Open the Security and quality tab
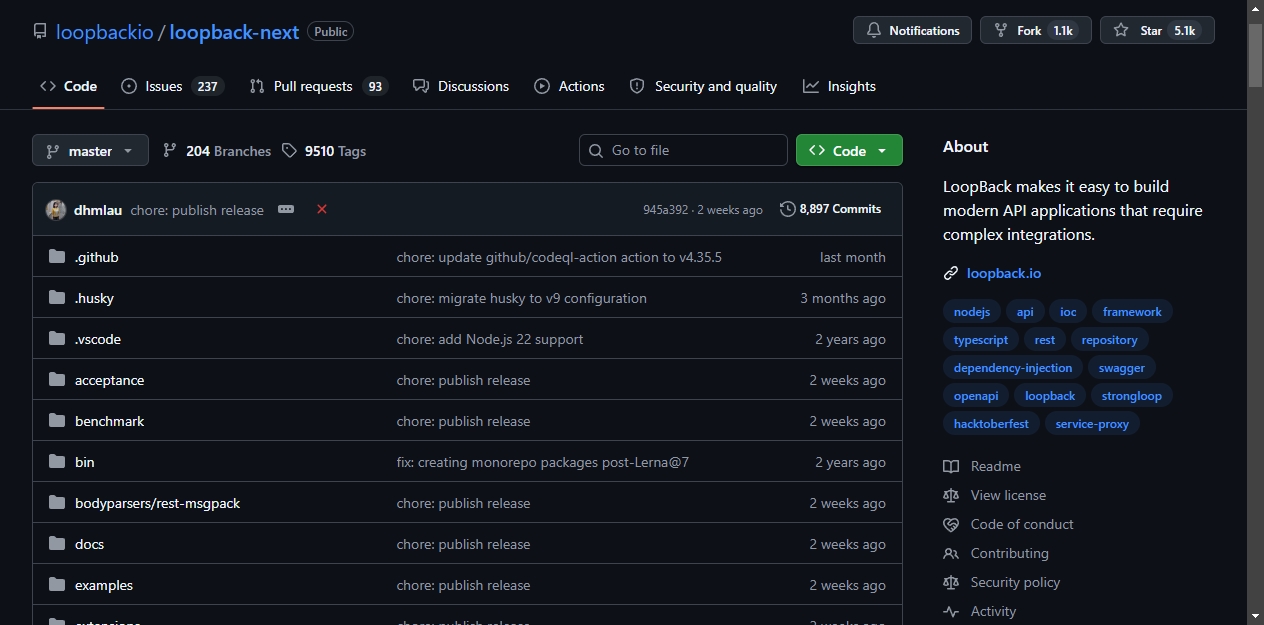 [x=703, y=86]
